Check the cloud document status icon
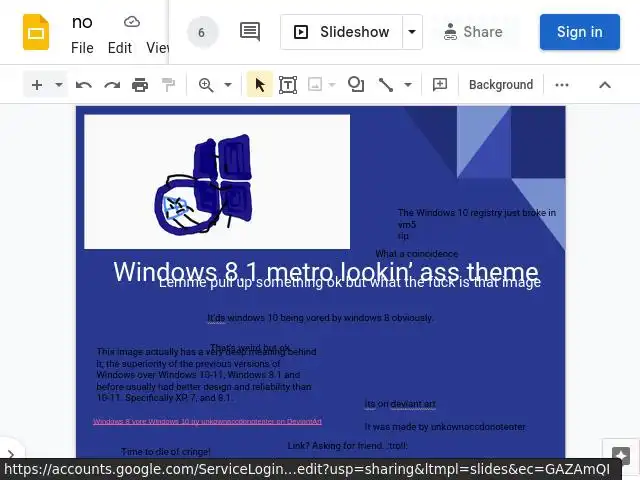 pos(132,21)
